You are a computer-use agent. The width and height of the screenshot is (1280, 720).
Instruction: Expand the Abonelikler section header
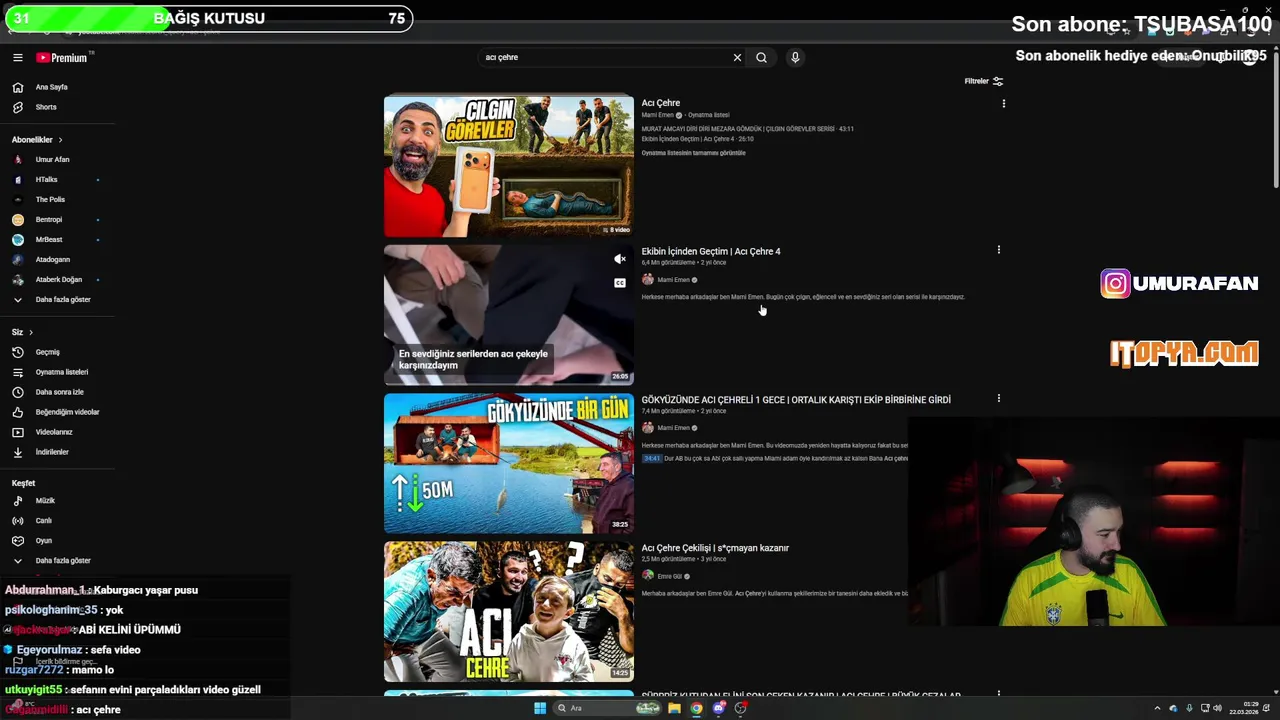[37, 140]
